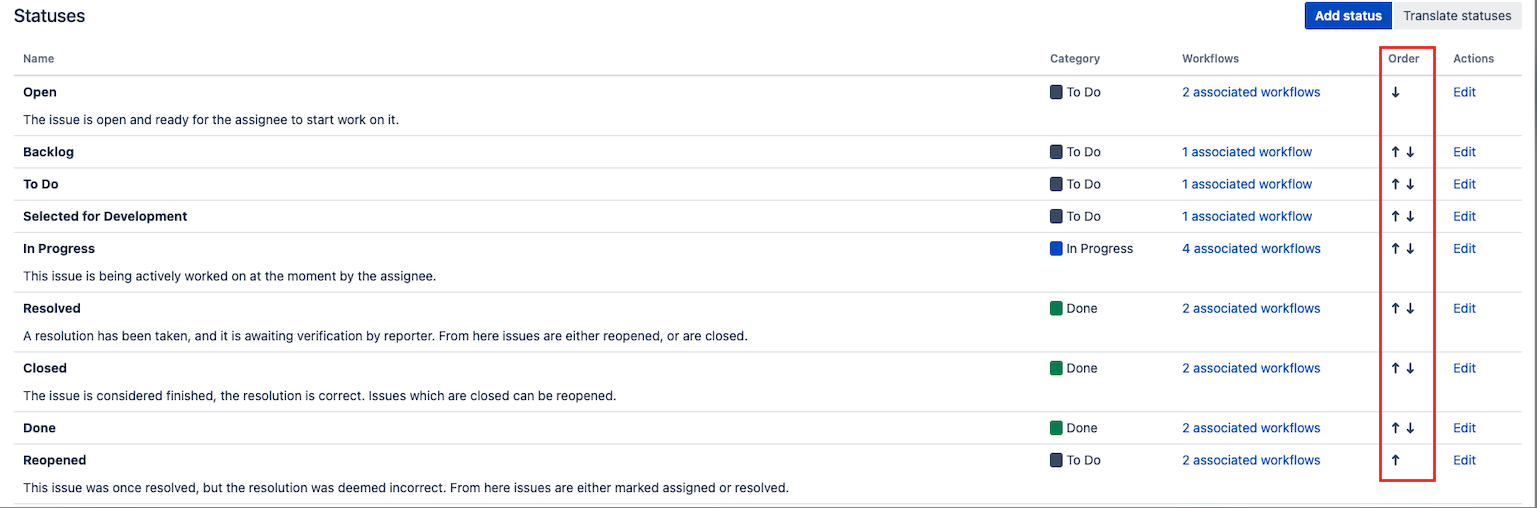Move the Resolved status up
Image resolution: width=1537 pixels, height=508 pixels.
point(1395,309)
